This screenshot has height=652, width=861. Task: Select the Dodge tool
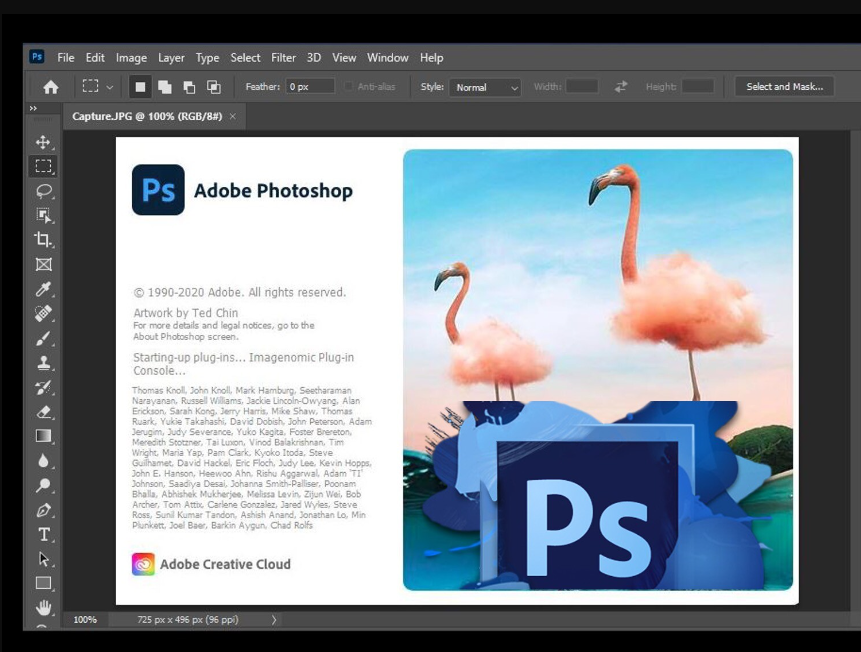[43, 485]
